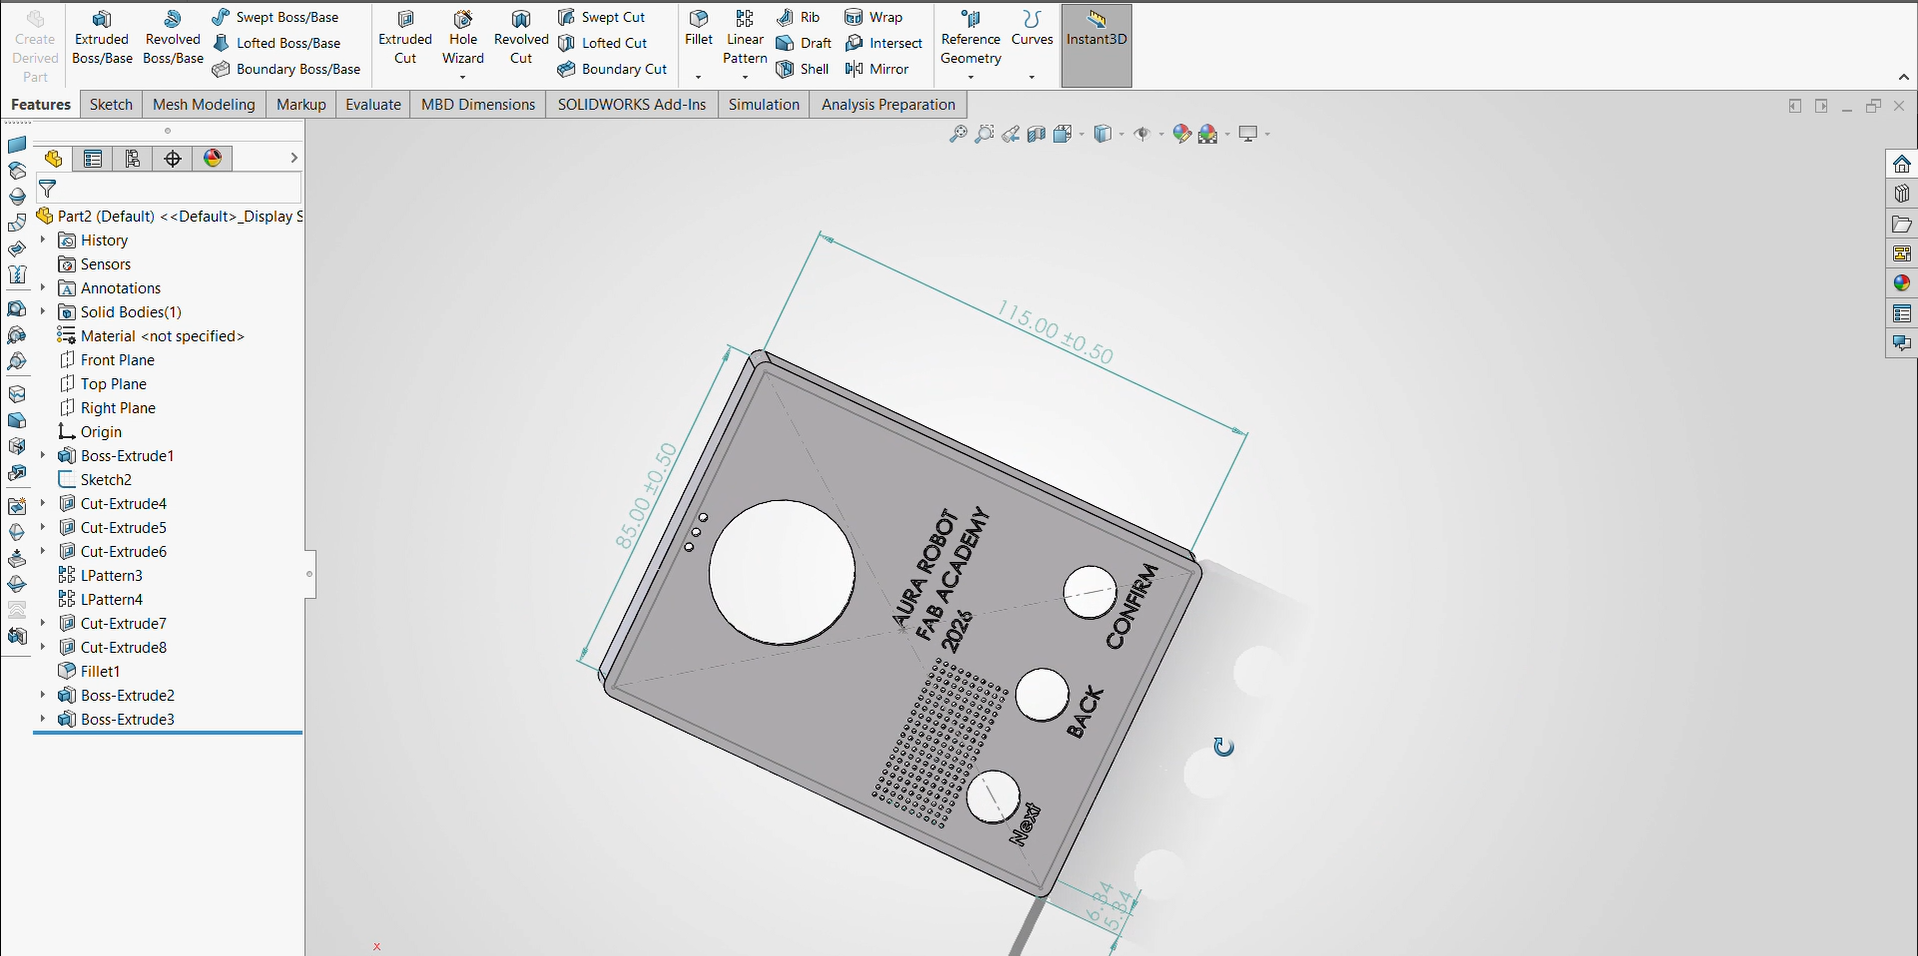
Task: Select the Mirror feature tool
Action: (877, 69)
